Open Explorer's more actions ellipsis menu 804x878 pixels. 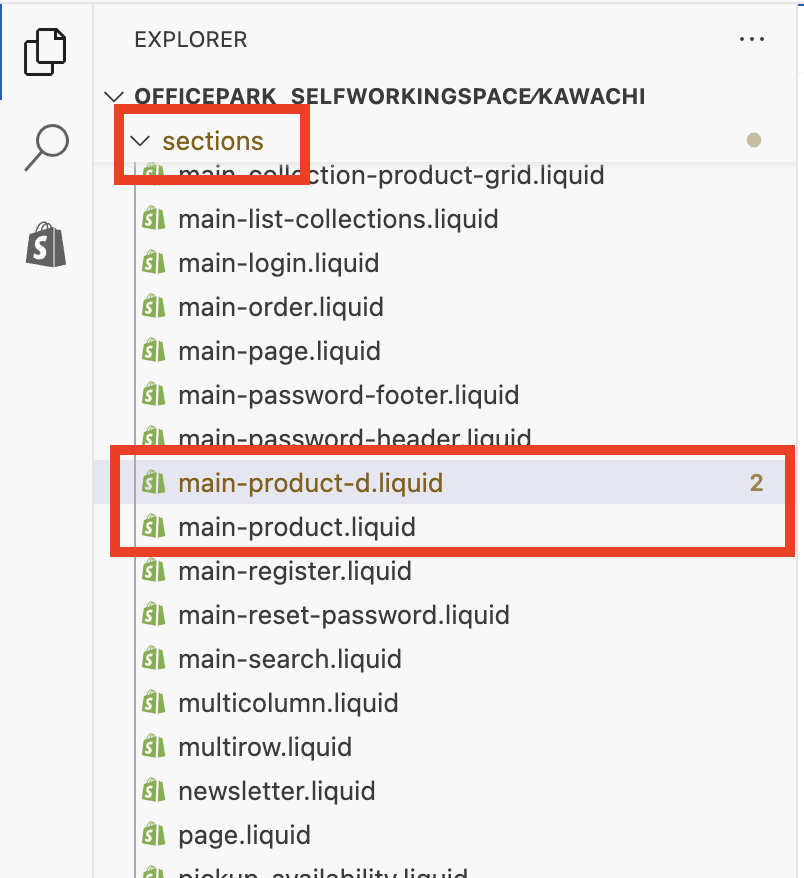click(751, 40)
